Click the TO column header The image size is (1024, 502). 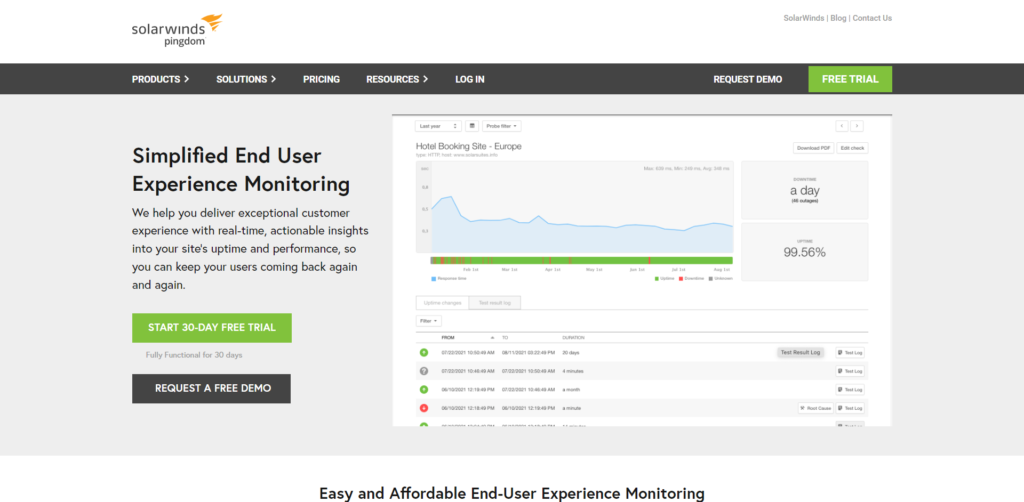[x=505, y=337]
